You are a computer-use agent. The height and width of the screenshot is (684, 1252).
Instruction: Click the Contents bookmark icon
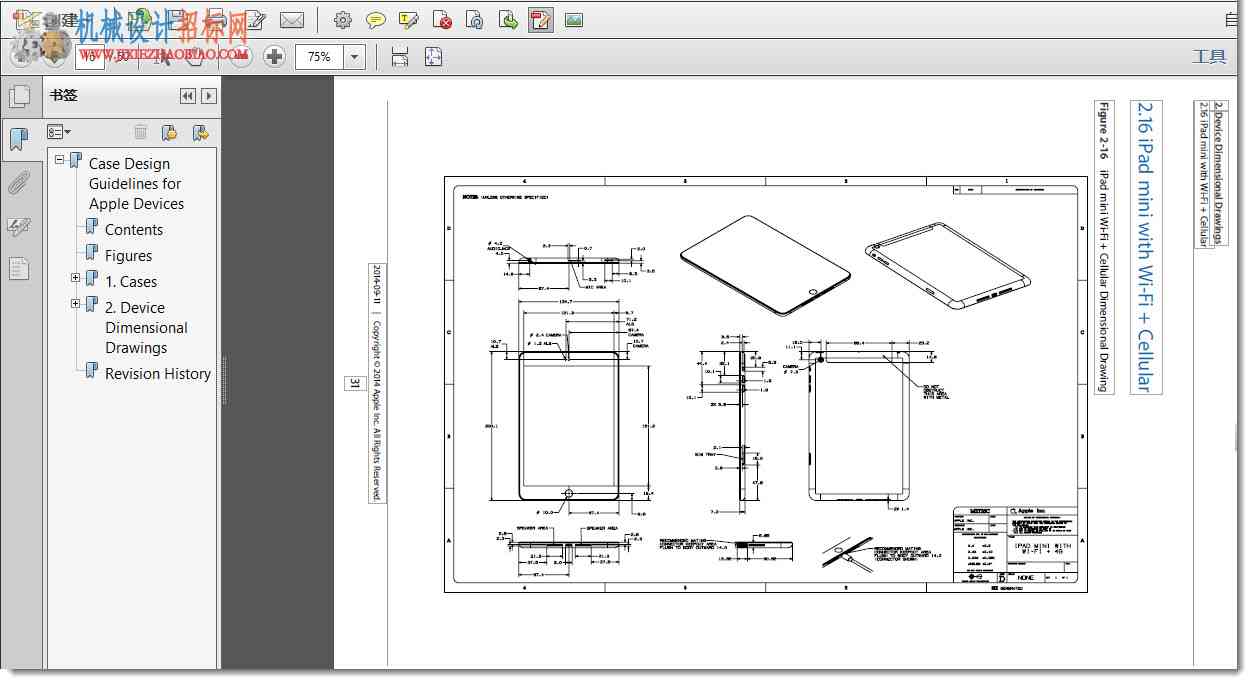92,229
